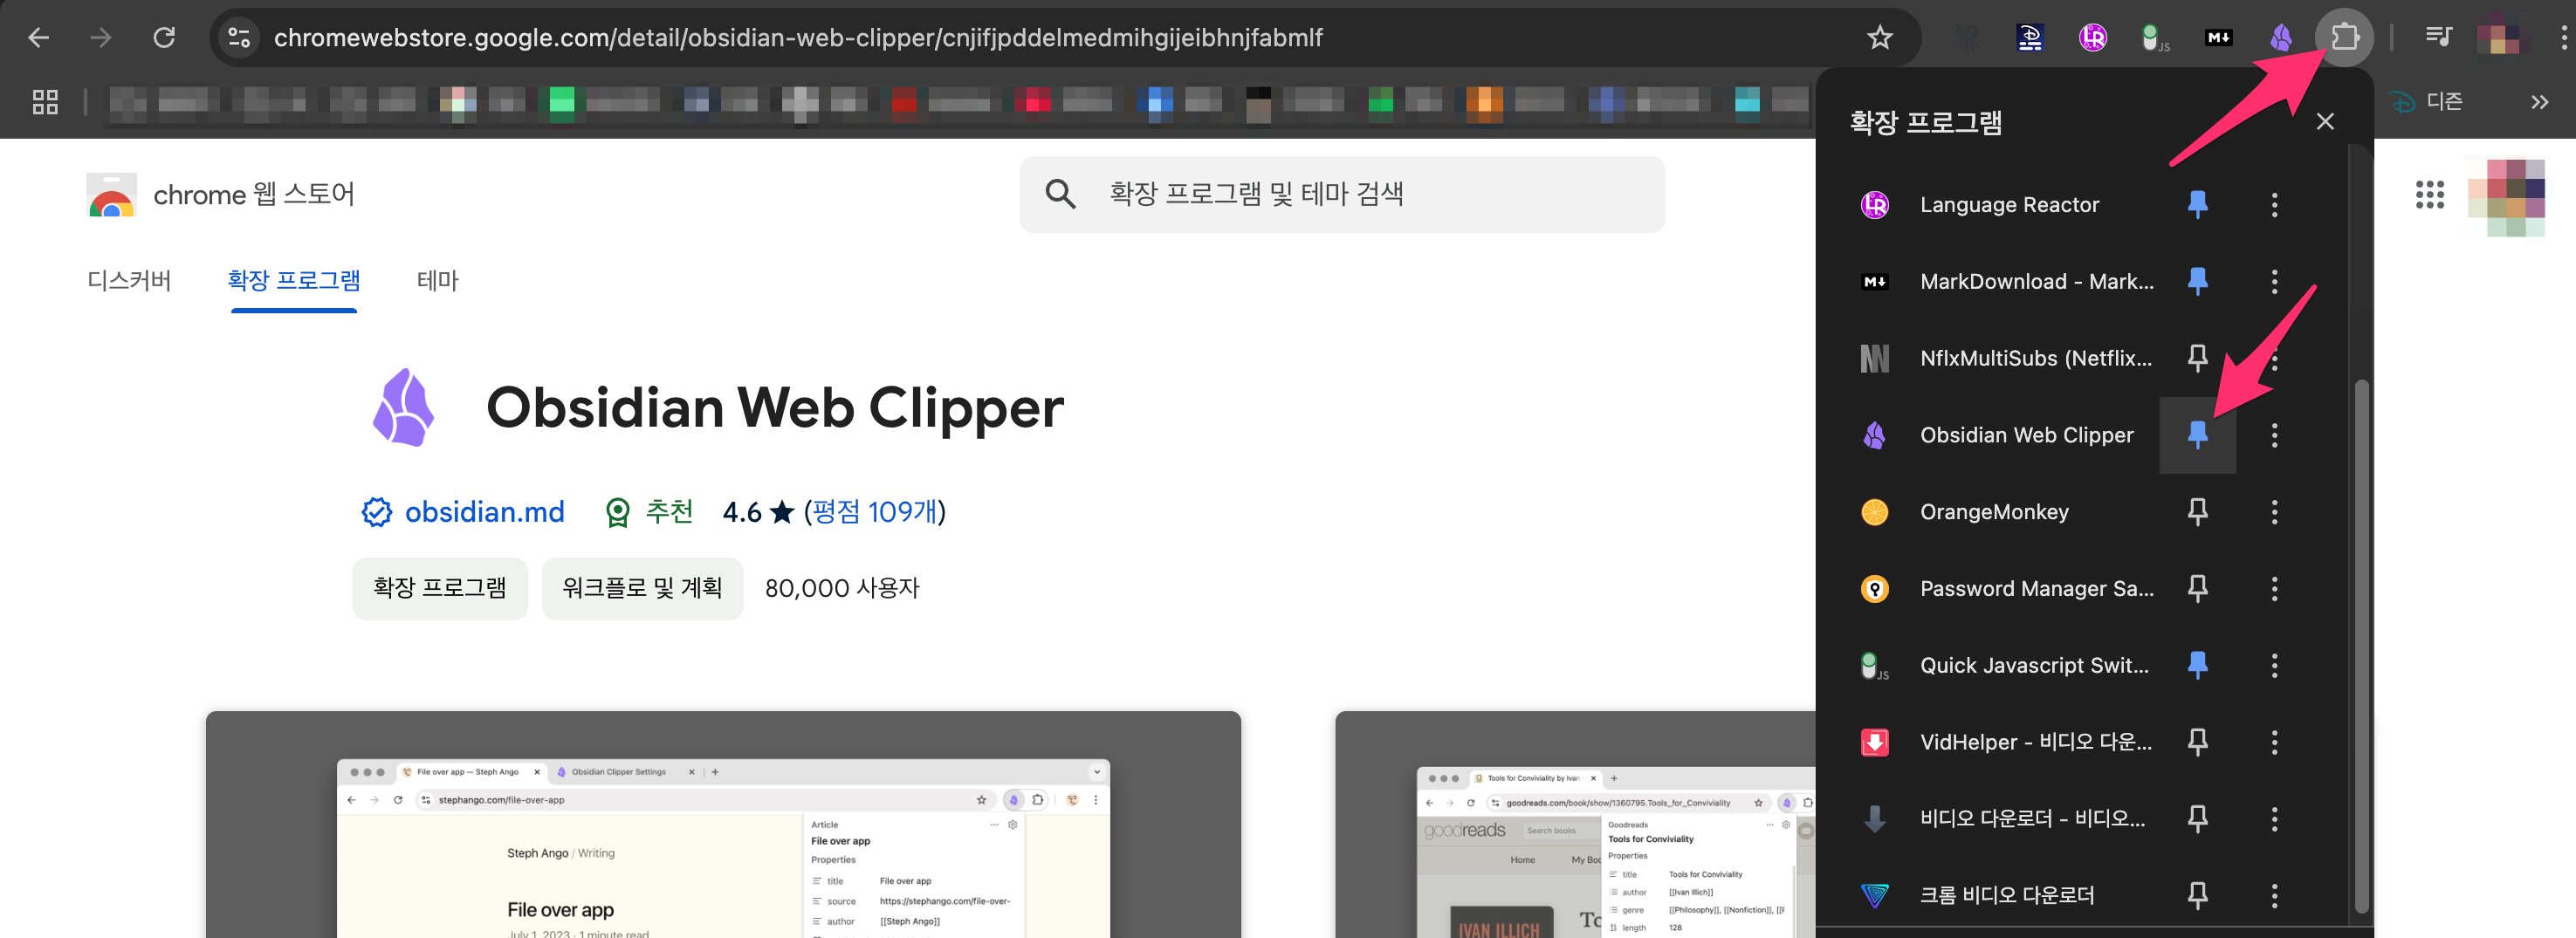Switch to the 디스커버 tab
The width and height of the screenshot is (2576, 938).
pyautogui.click(x=129, y=280)
